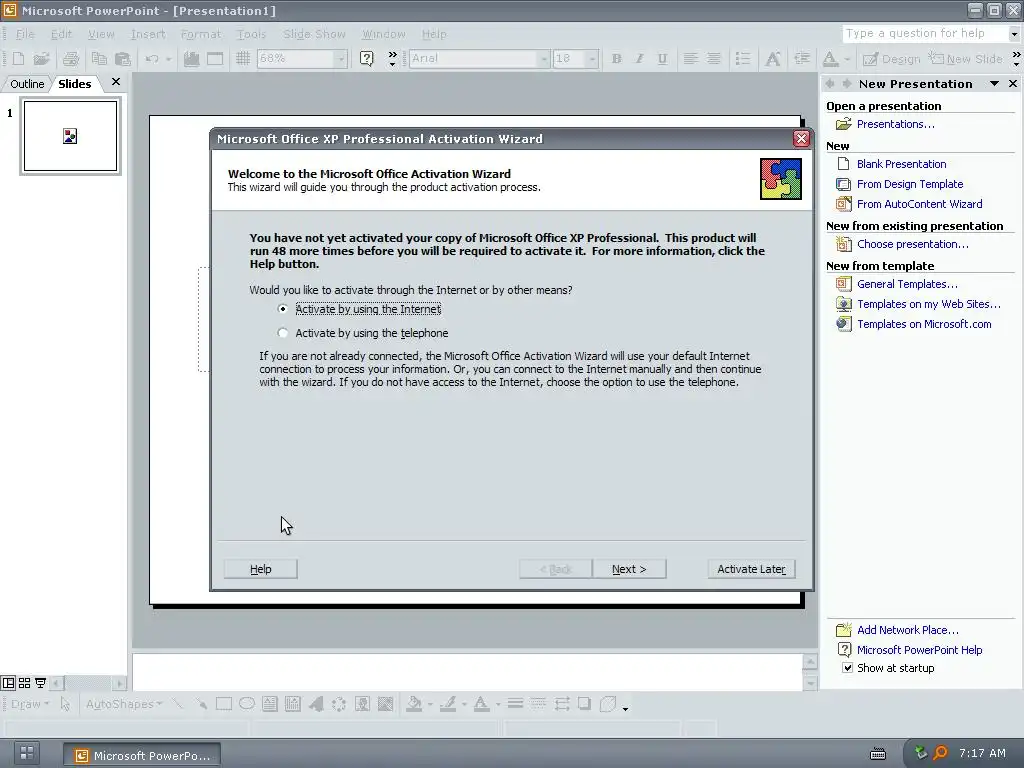
Task: Open the Arial font name dropdown
Action: click(x=543, y=59)
